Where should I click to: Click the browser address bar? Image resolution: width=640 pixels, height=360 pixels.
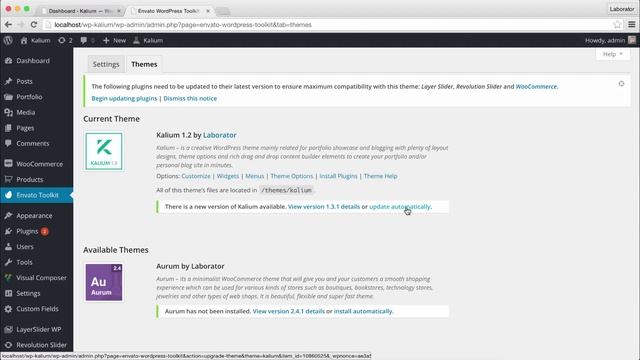pyautogui.click(x=327, y=24)
